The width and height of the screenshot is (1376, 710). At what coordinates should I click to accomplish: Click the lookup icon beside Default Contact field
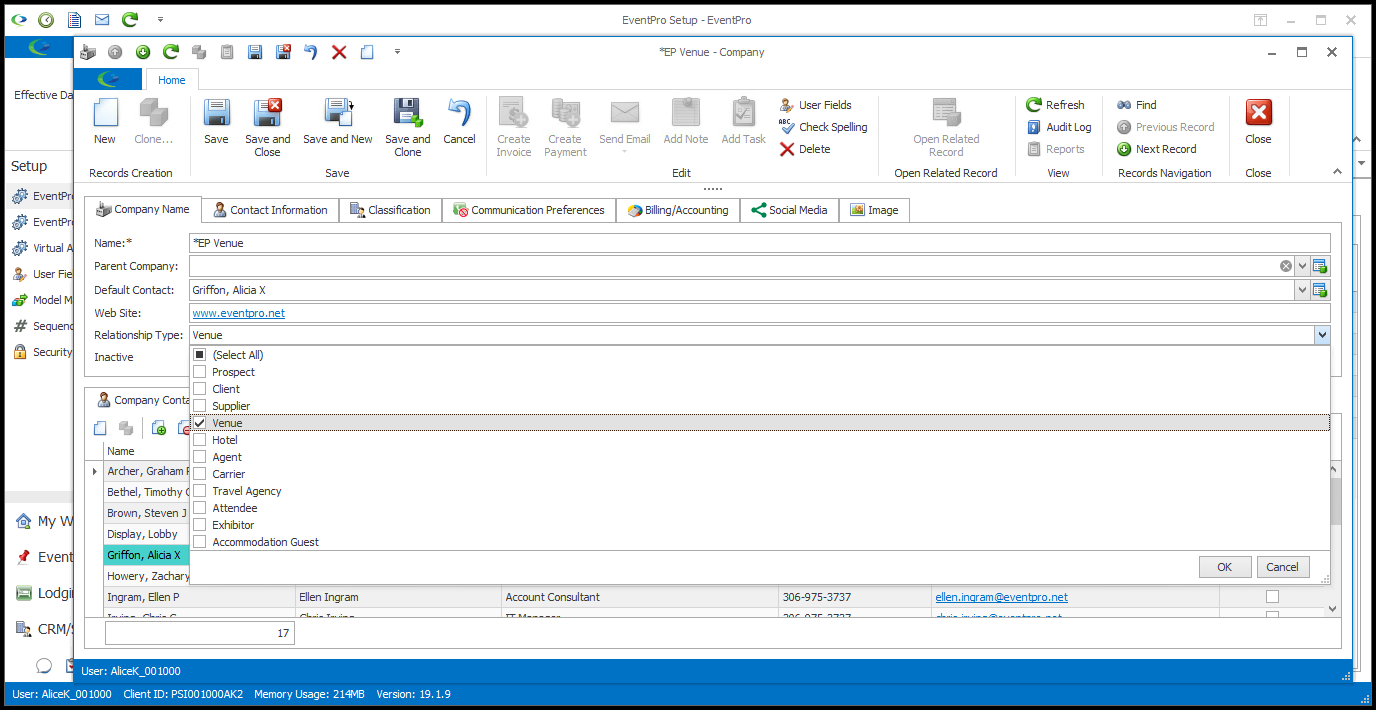click(x=1320, y=290)
